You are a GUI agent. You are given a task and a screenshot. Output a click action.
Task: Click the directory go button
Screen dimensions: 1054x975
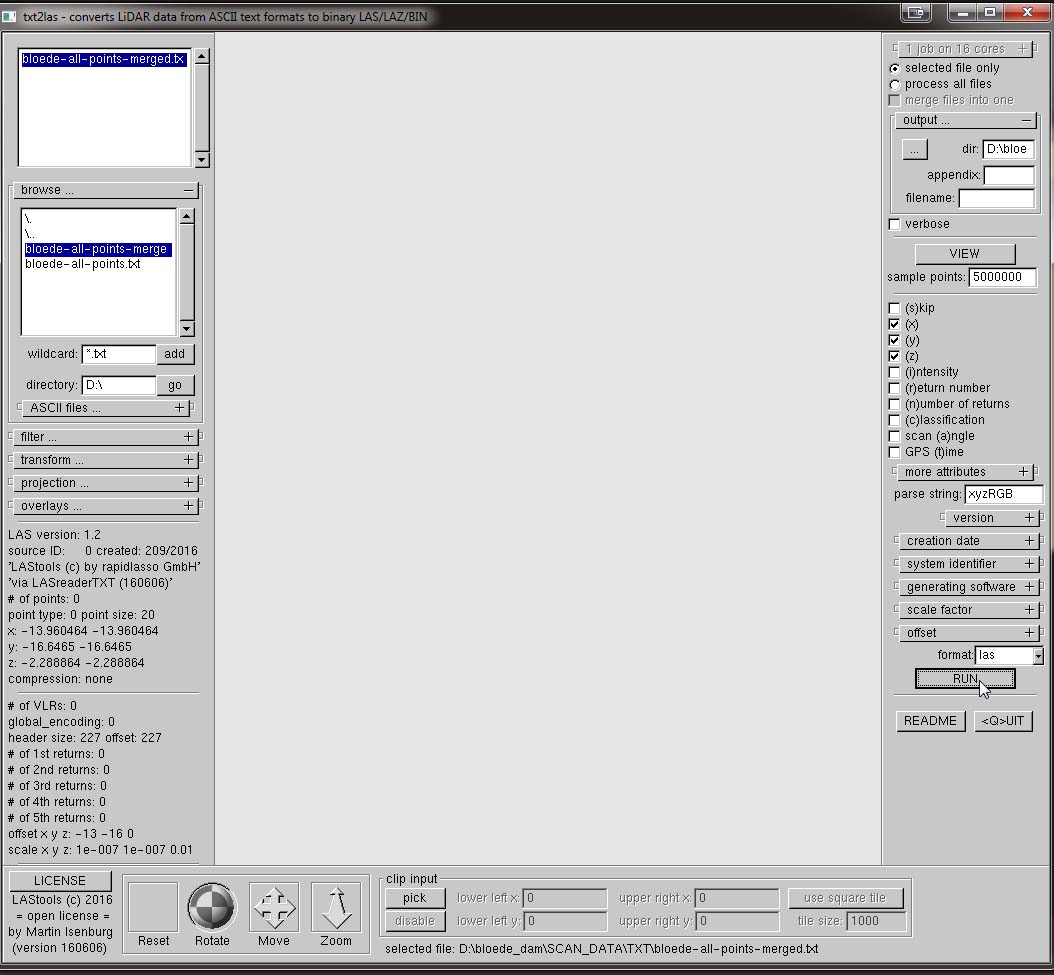pos(175,385)
